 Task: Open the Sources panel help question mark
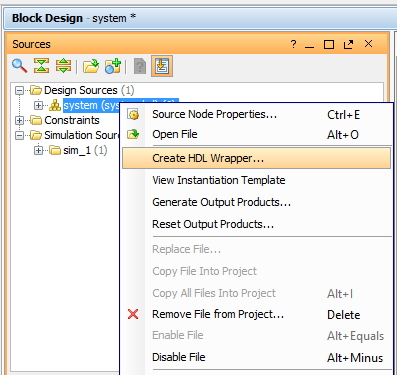[293, 44]
